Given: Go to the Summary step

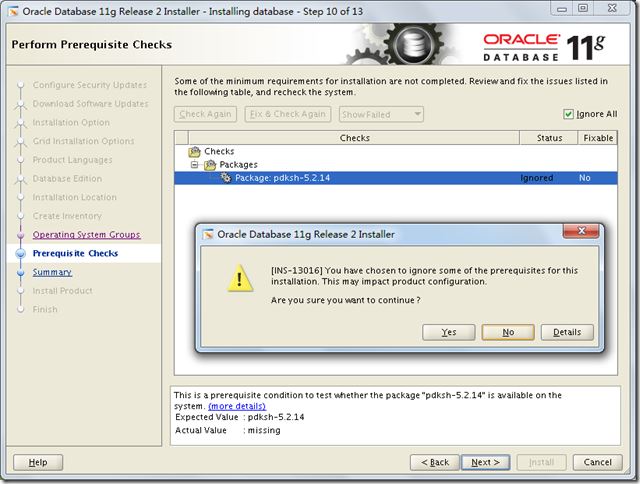Looking at the screenshot, I should (52, 272).
